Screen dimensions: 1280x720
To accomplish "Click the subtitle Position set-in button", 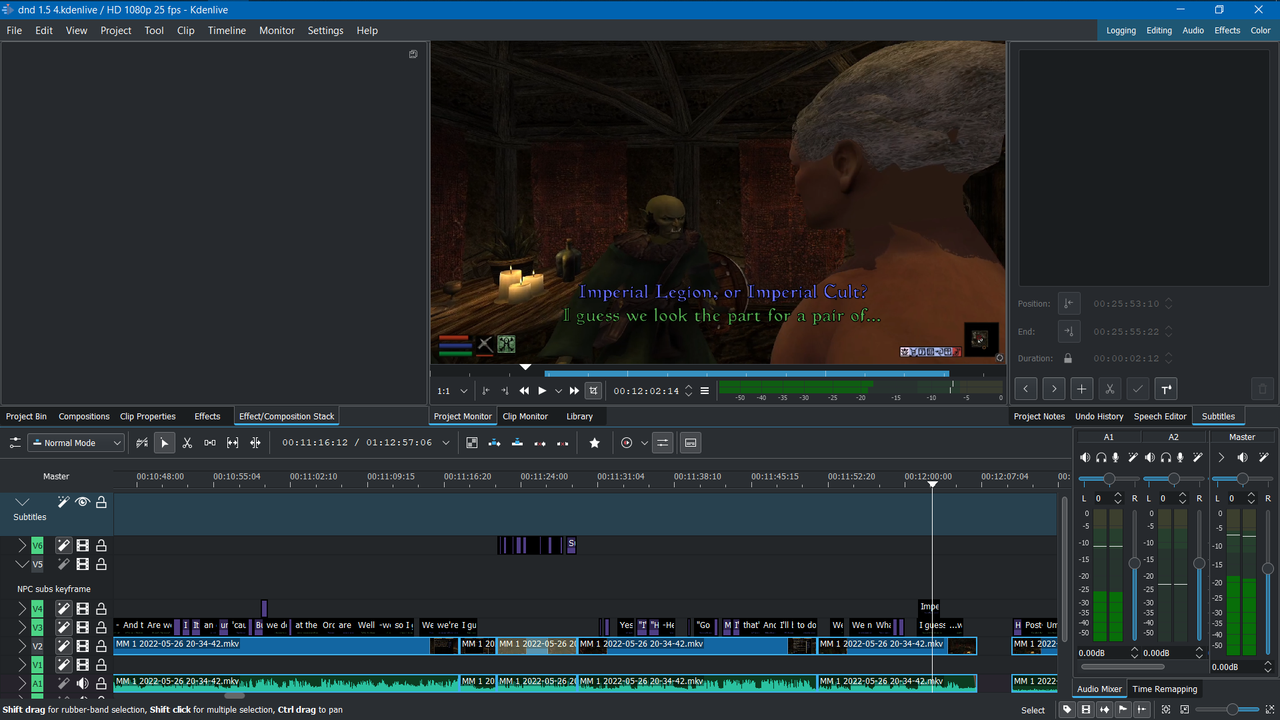I will click(1069, 304).
